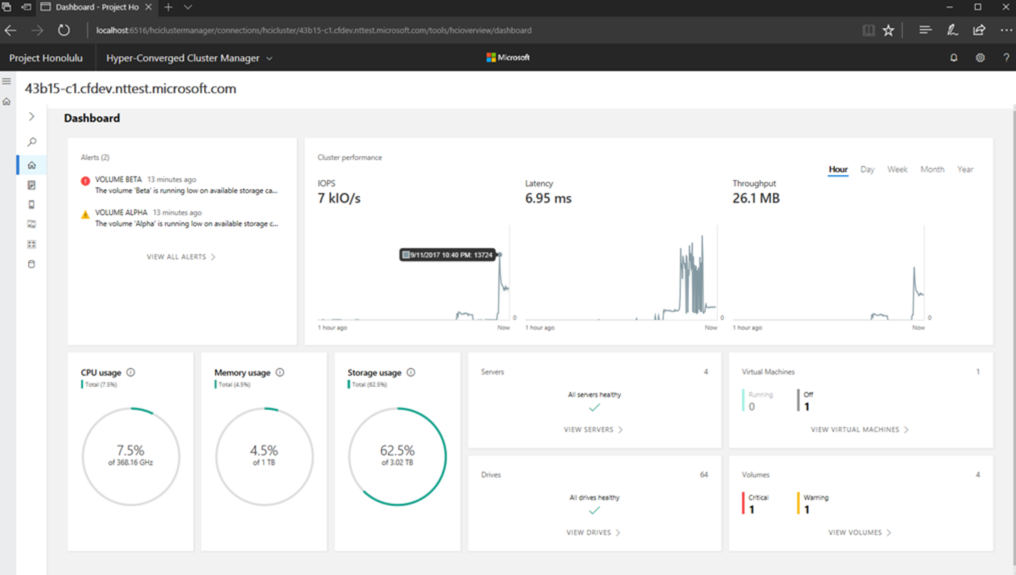Open the VIEW VOLUMES link
The height and width of the screenshot is (575, 1016).
(859, 533)
